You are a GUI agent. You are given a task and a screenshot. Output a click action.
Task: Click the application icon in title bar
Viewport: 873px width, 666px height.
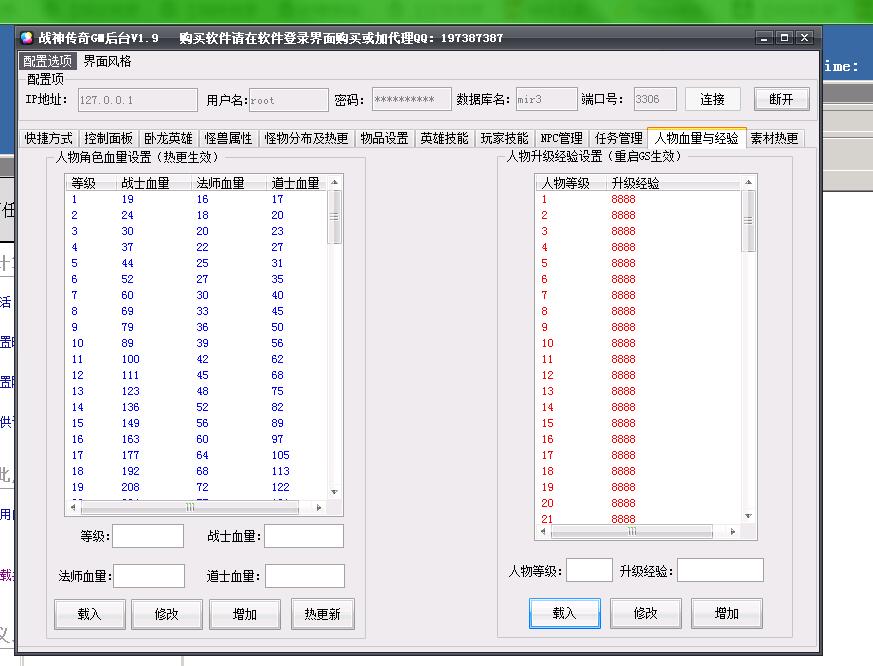click(27, 38)
